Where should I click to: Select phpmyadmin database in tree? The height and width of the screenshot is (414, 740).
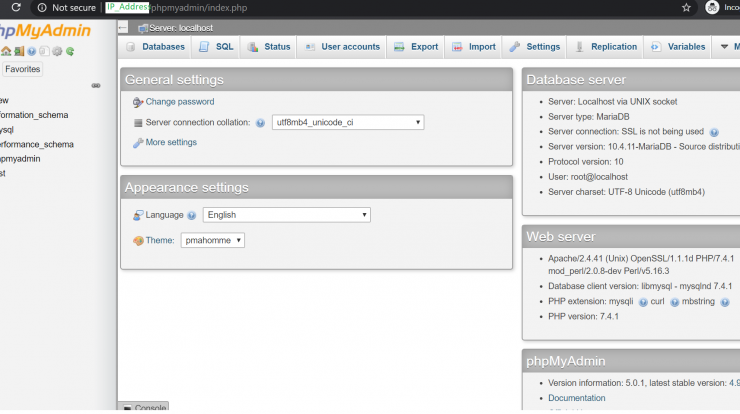click(20, 159)
